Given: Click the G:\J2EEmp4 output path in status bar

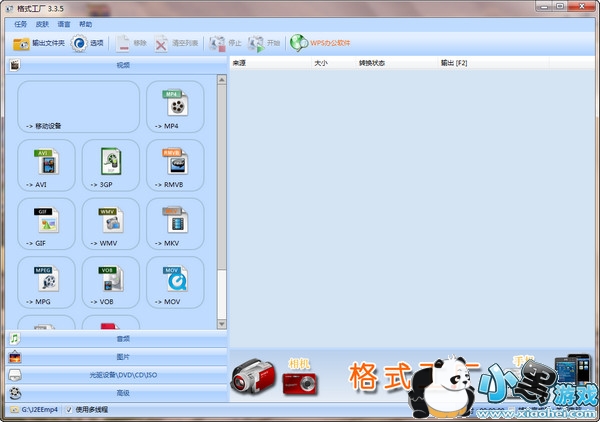Looking at the screenshot, I should pyautogui.click(x=38, y=410).
